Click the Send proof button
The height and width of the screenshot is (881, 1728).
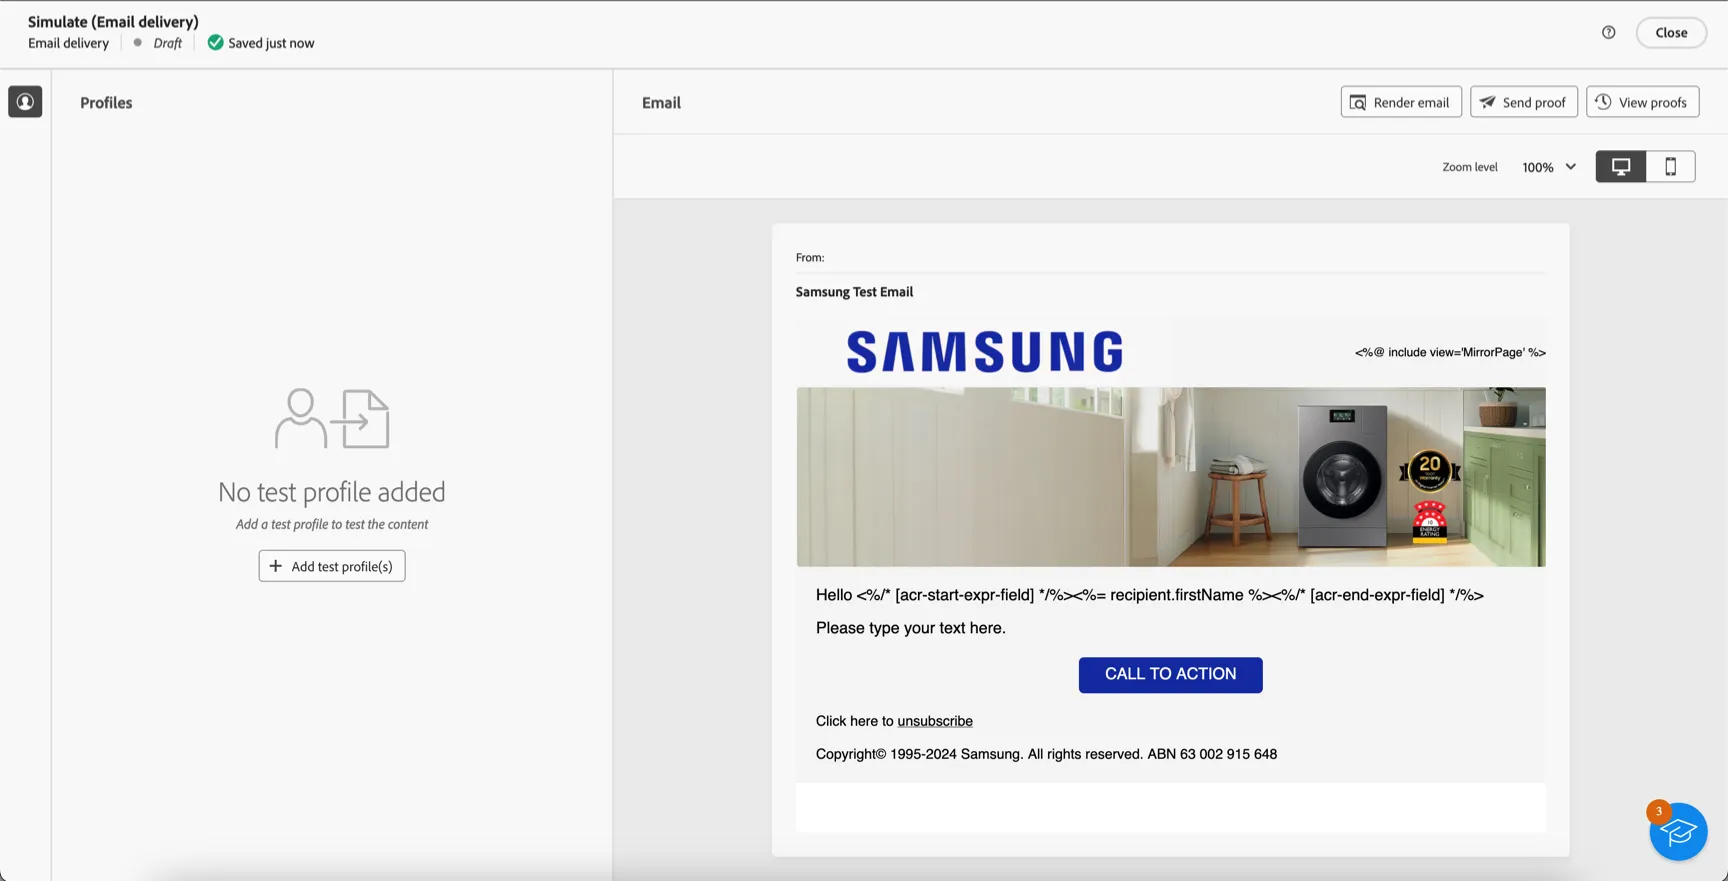click(1523, 102)
